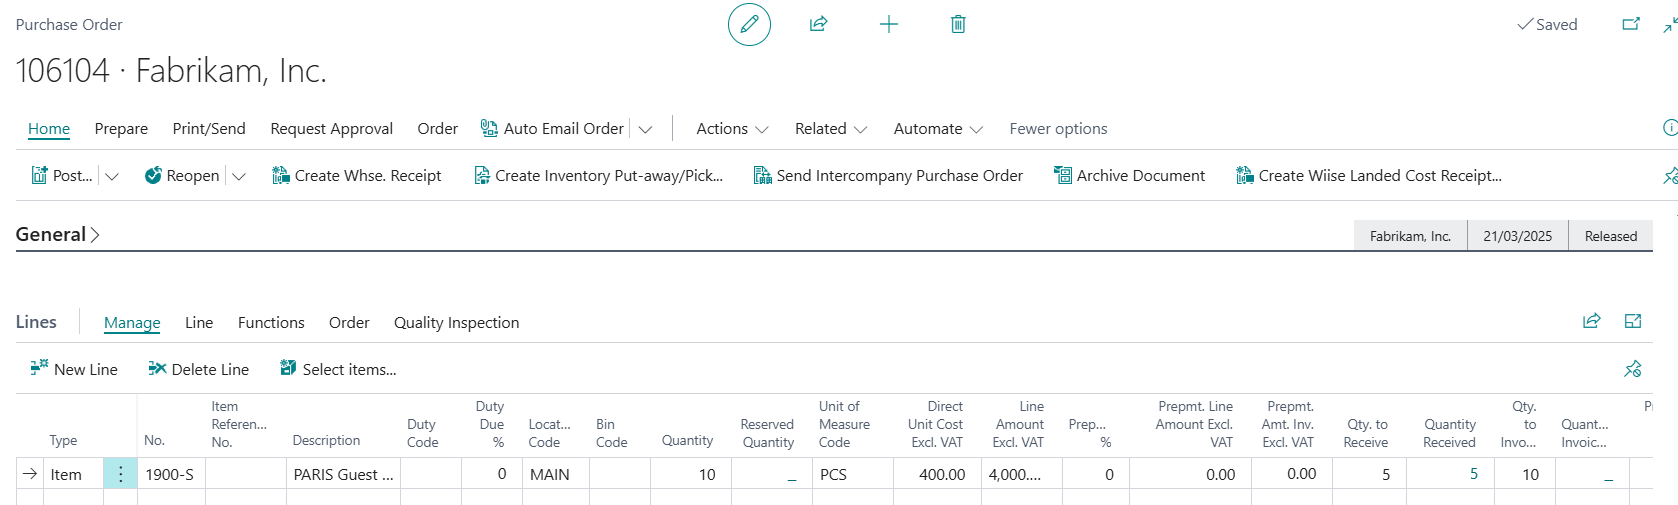Viewport: 1678px width, 505px height.
Task: Click the Released status summary field
Action: click(1610, 236)
